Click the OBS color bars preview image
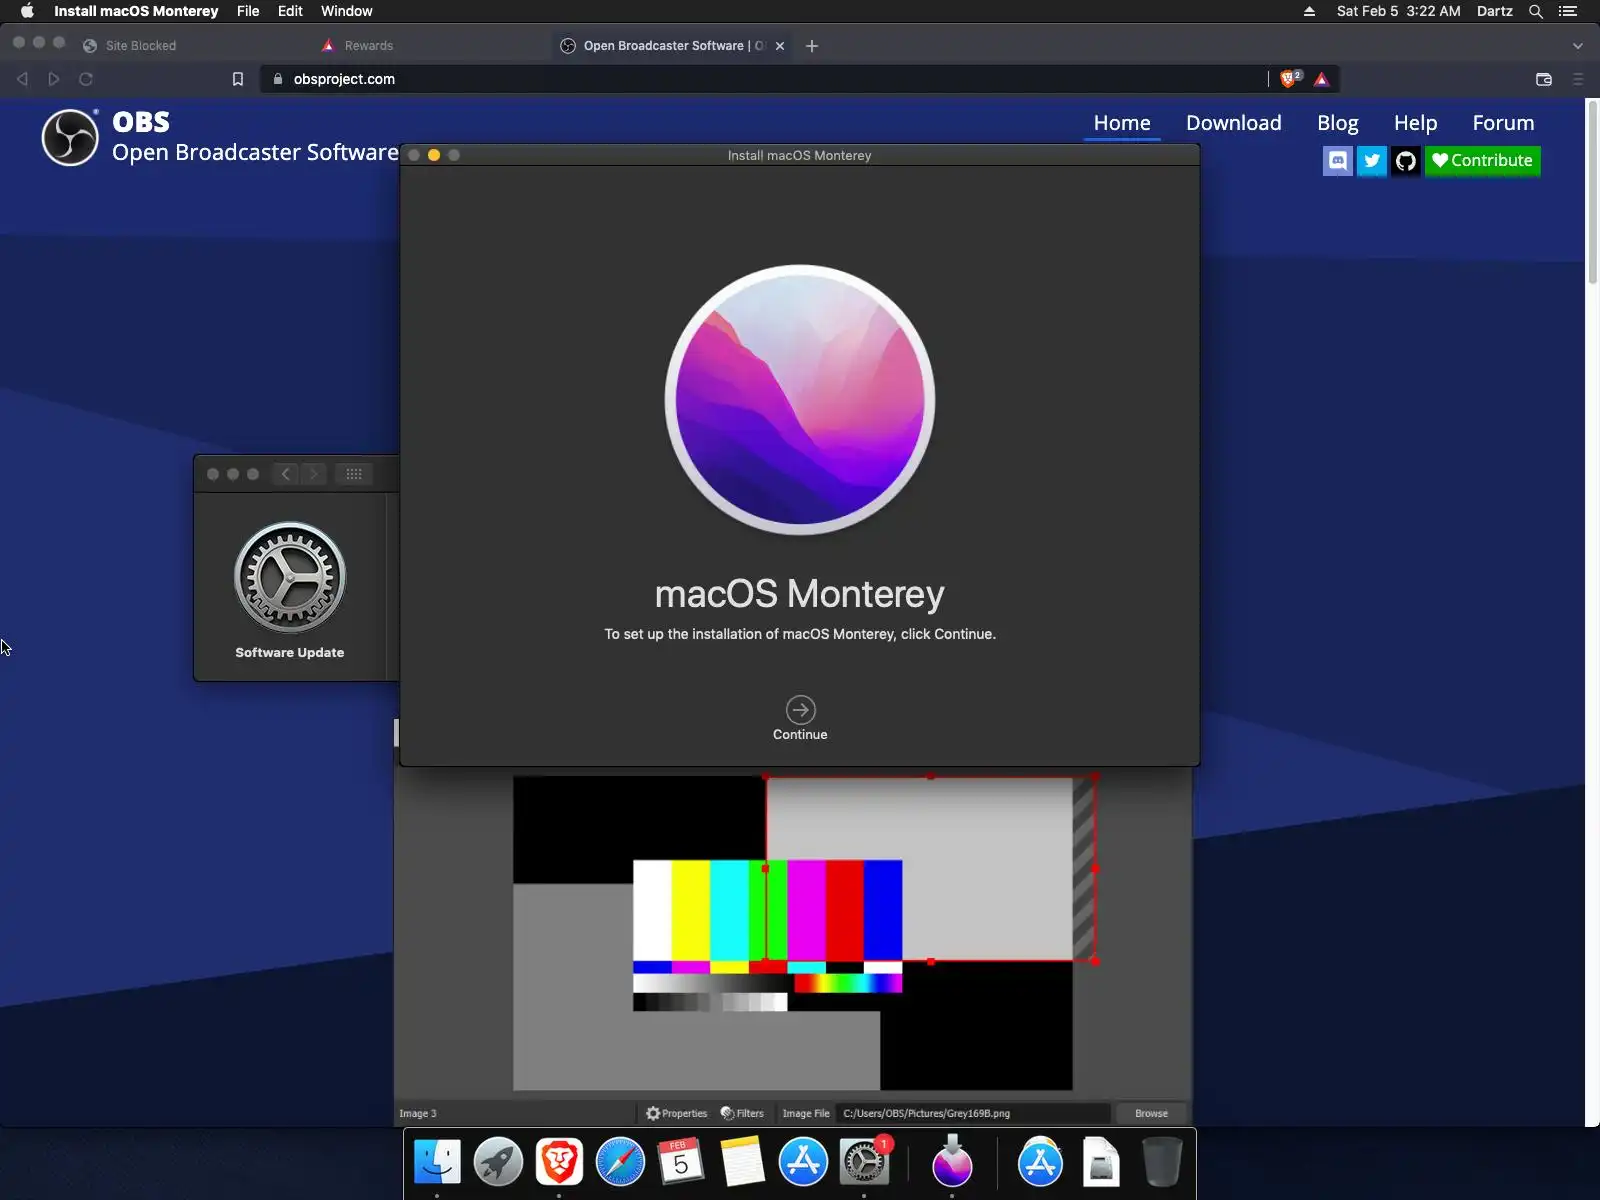Screen dimensions: 1600x1200 [x=768, y=935]
